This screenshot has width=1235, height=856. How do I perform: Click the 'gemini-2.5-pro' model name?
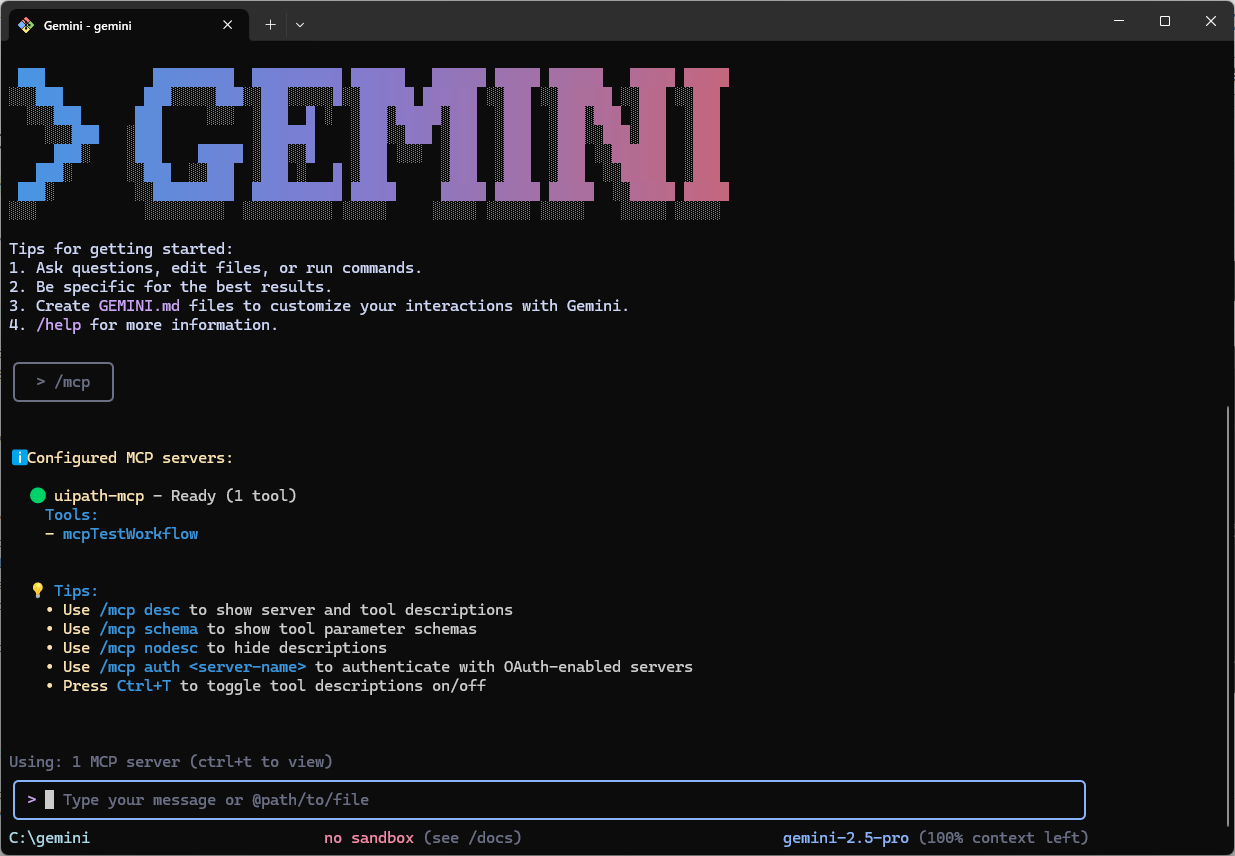pyautogui.click(x=846, y=838)
